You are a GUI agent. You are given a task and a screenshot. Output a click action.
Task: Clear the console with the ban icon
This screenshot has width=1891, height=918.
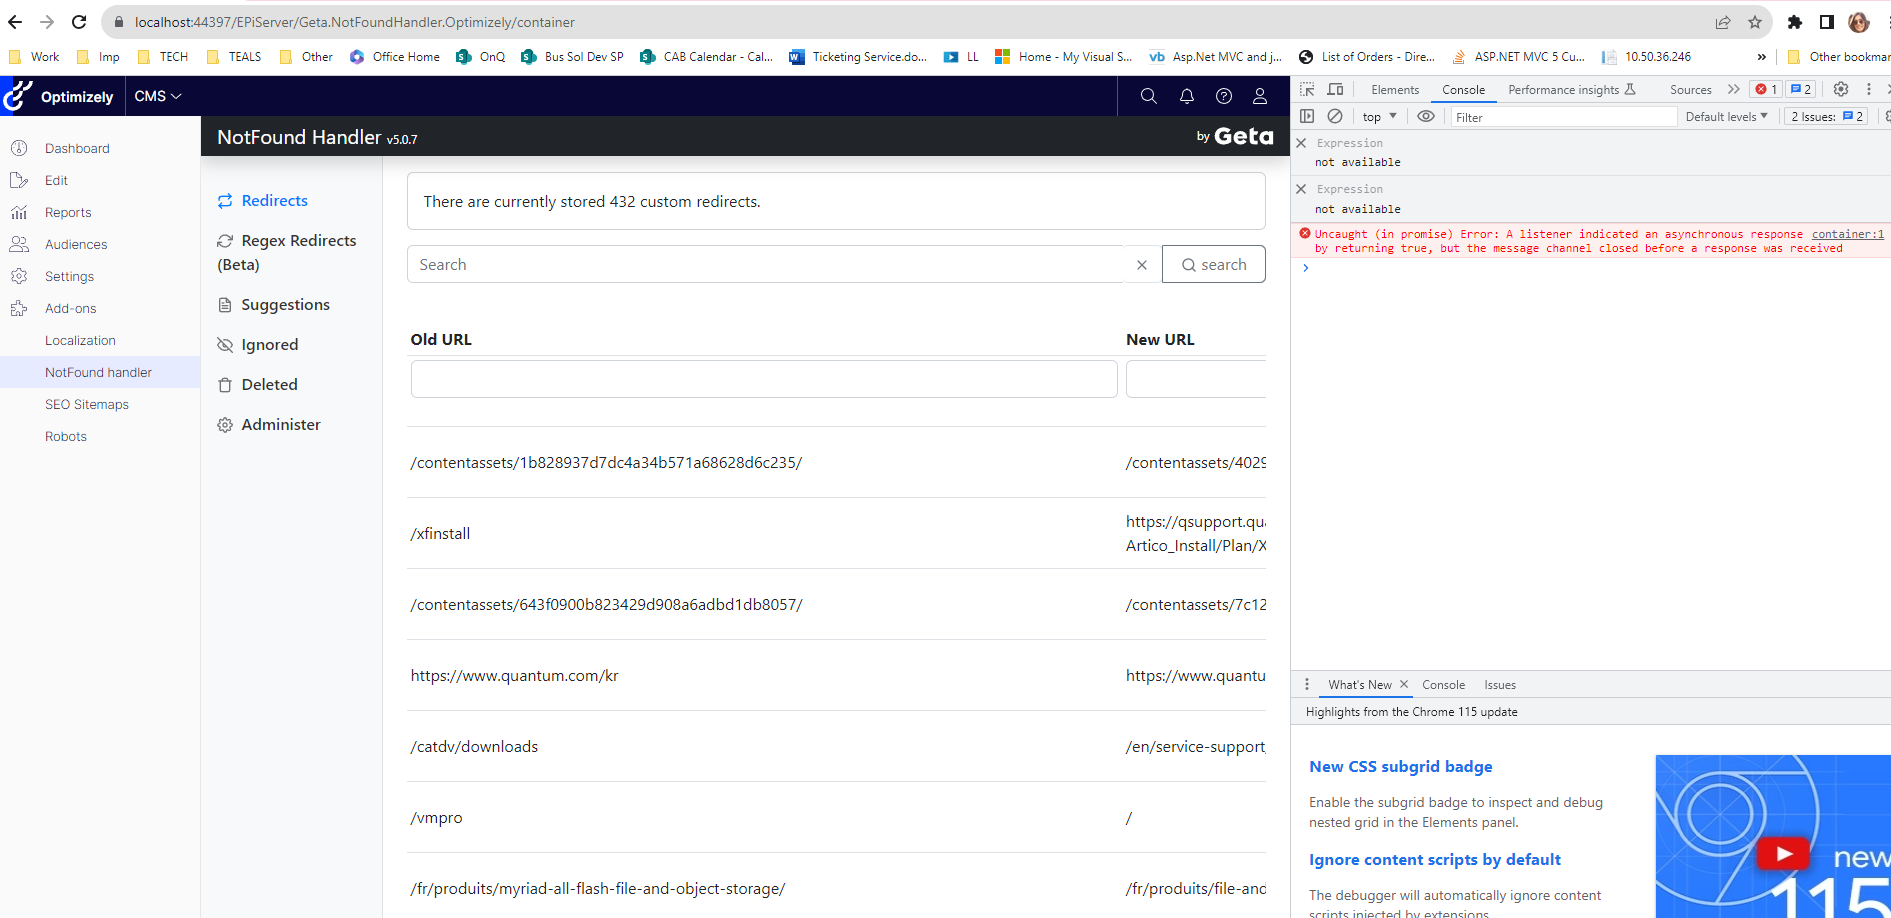click(1335, 117)
